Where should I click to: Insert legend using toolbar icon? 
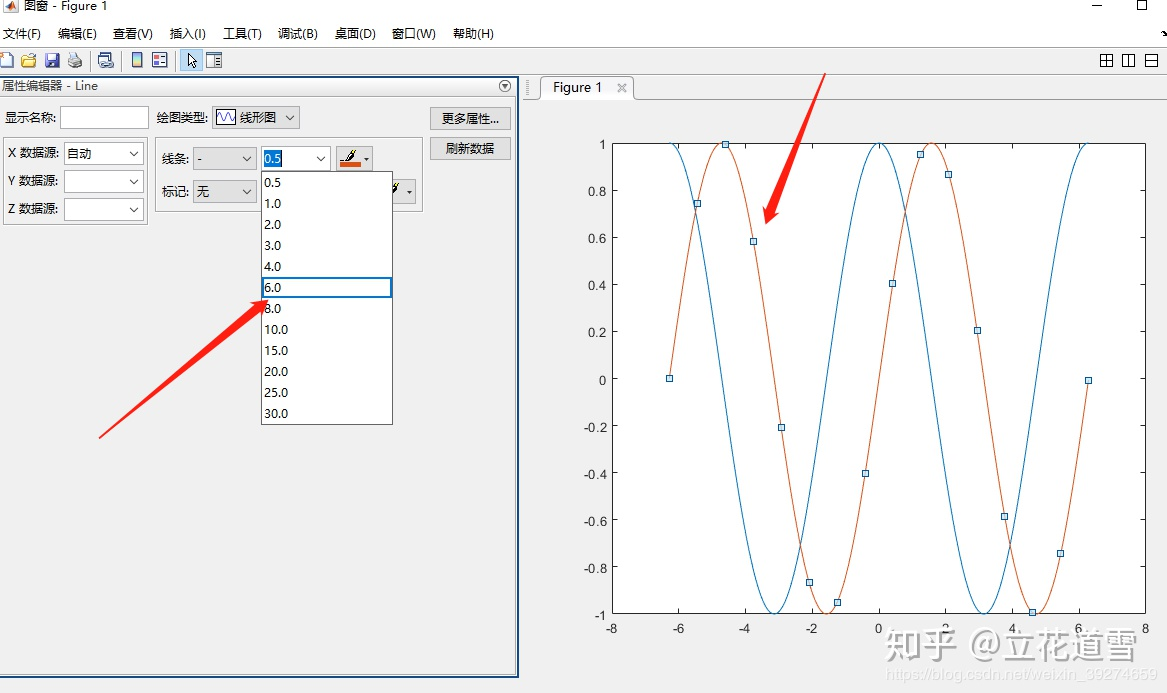click(160, 60)
